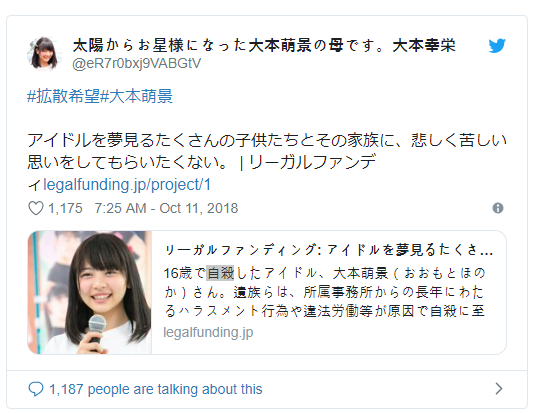This screenshot has width=536, height=413.
Task: Click the author display name 大本幸栄
Action: [x=424, y=45]
